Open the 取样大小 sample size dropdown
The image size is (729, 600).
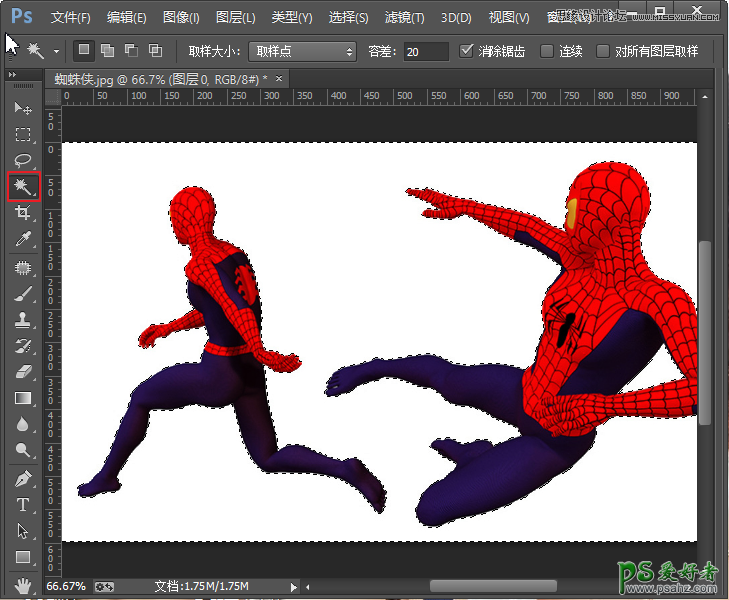pos(303,51)
